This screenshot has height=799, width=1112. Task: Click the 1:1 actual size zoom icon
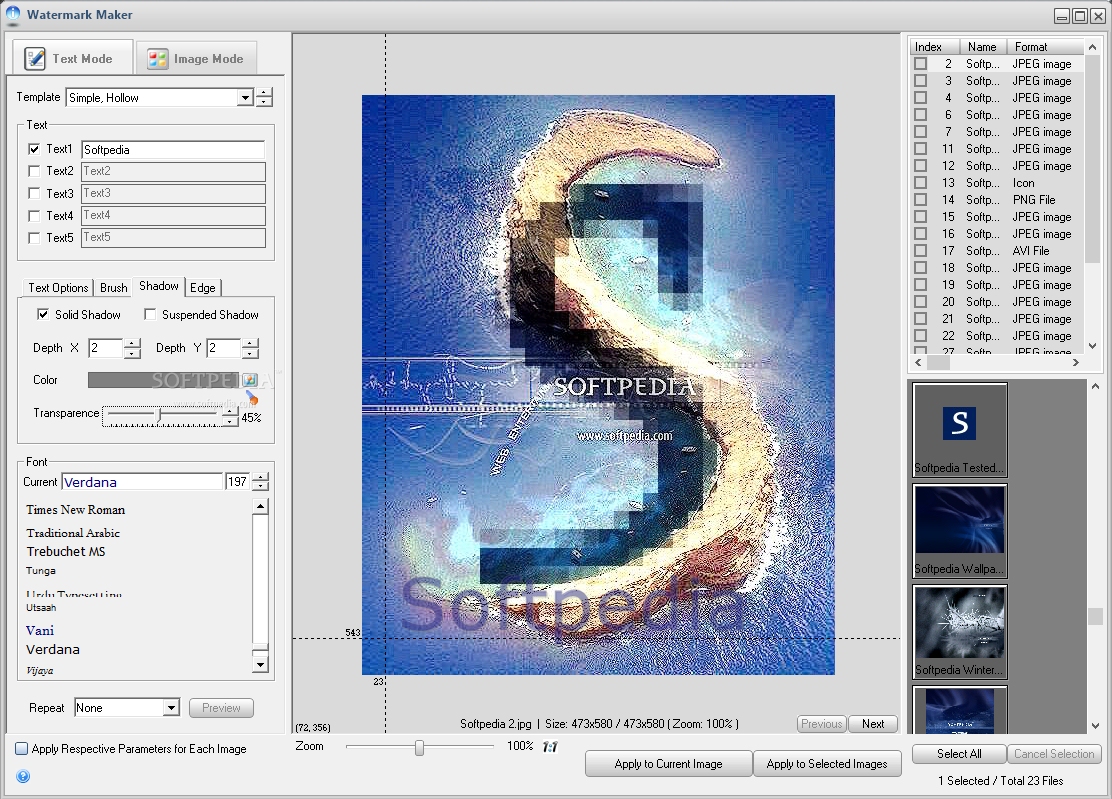pos(550,747)
